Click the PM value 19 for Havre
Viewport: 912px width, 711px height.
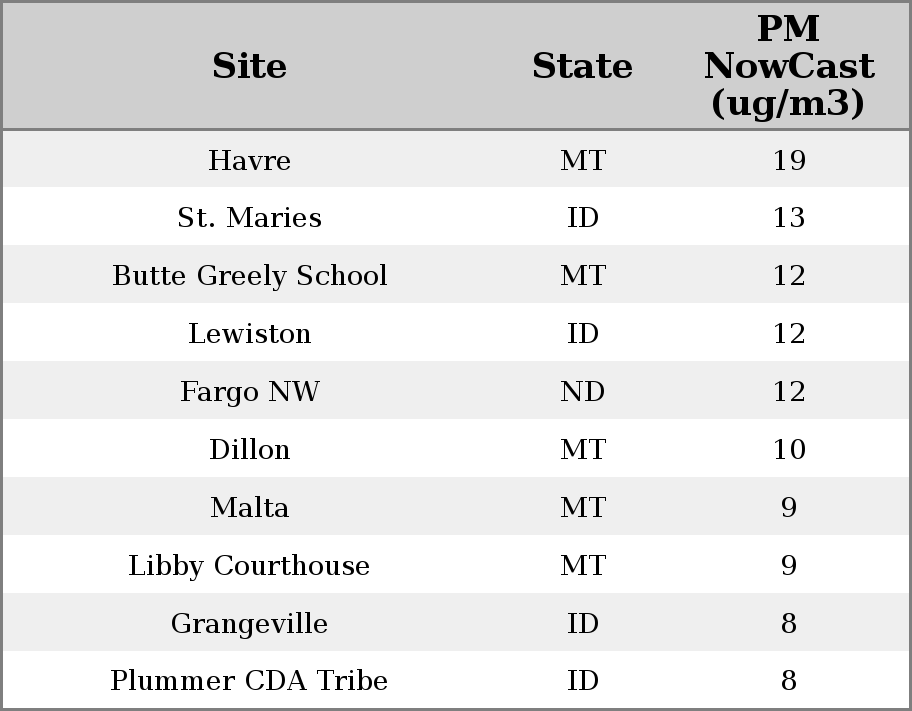point(788,160)
